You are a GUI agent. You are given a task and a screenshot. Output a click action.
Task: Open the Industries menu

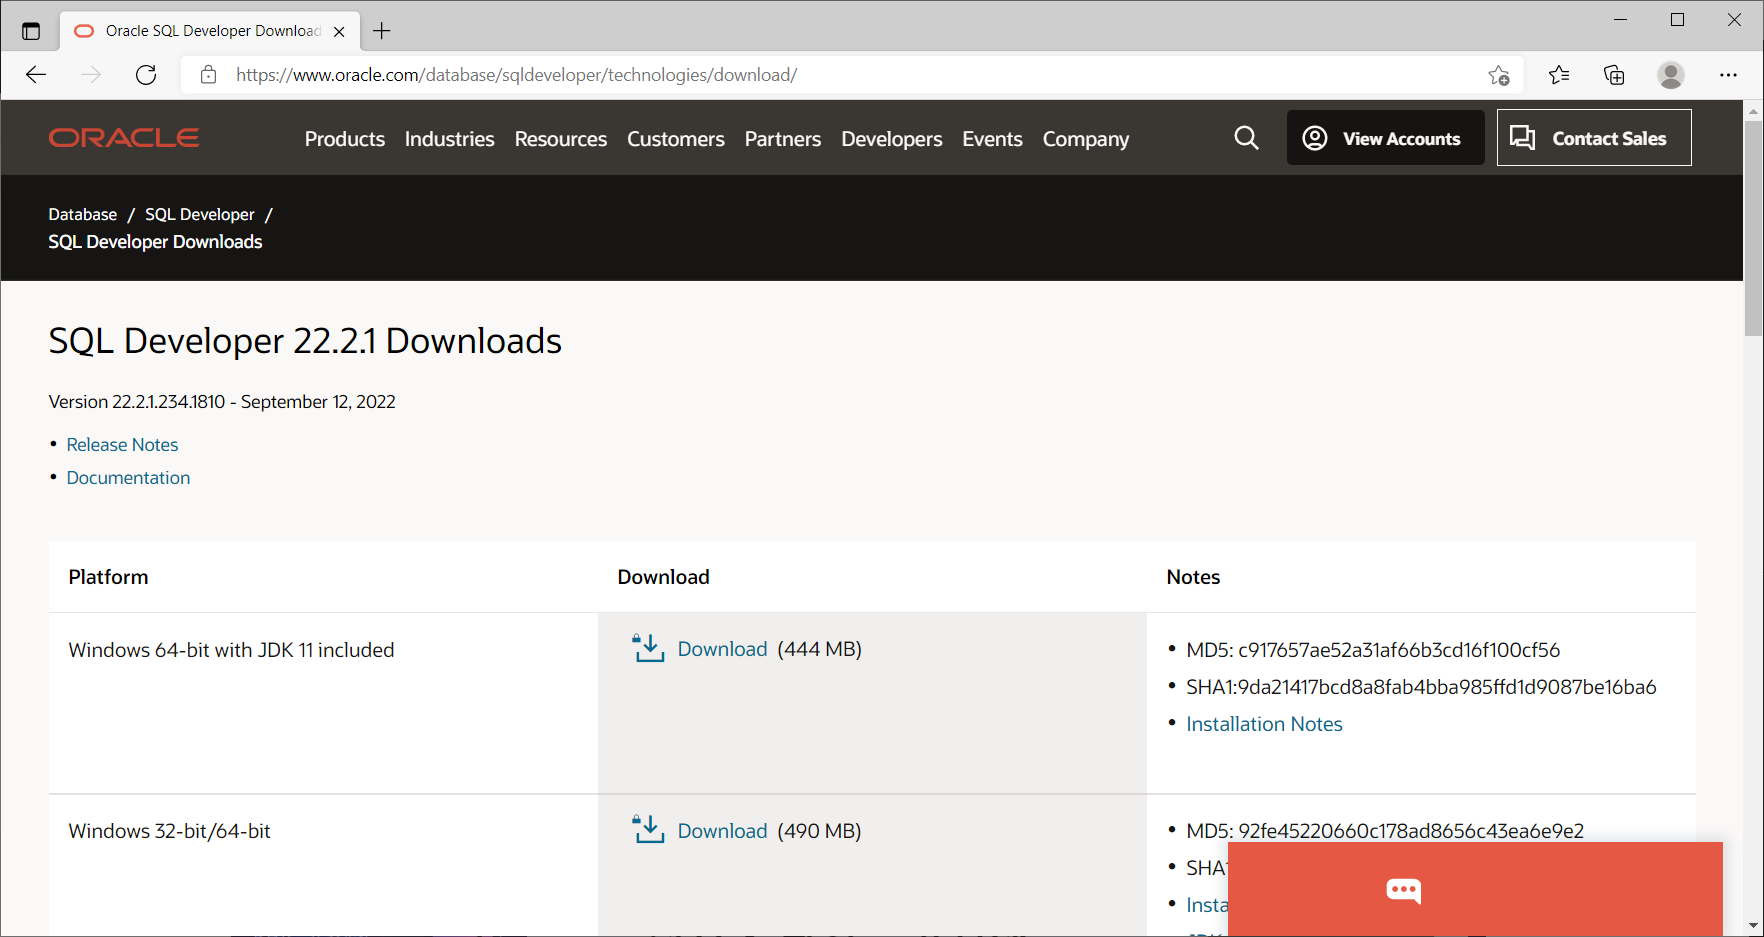tap(450, 139)
